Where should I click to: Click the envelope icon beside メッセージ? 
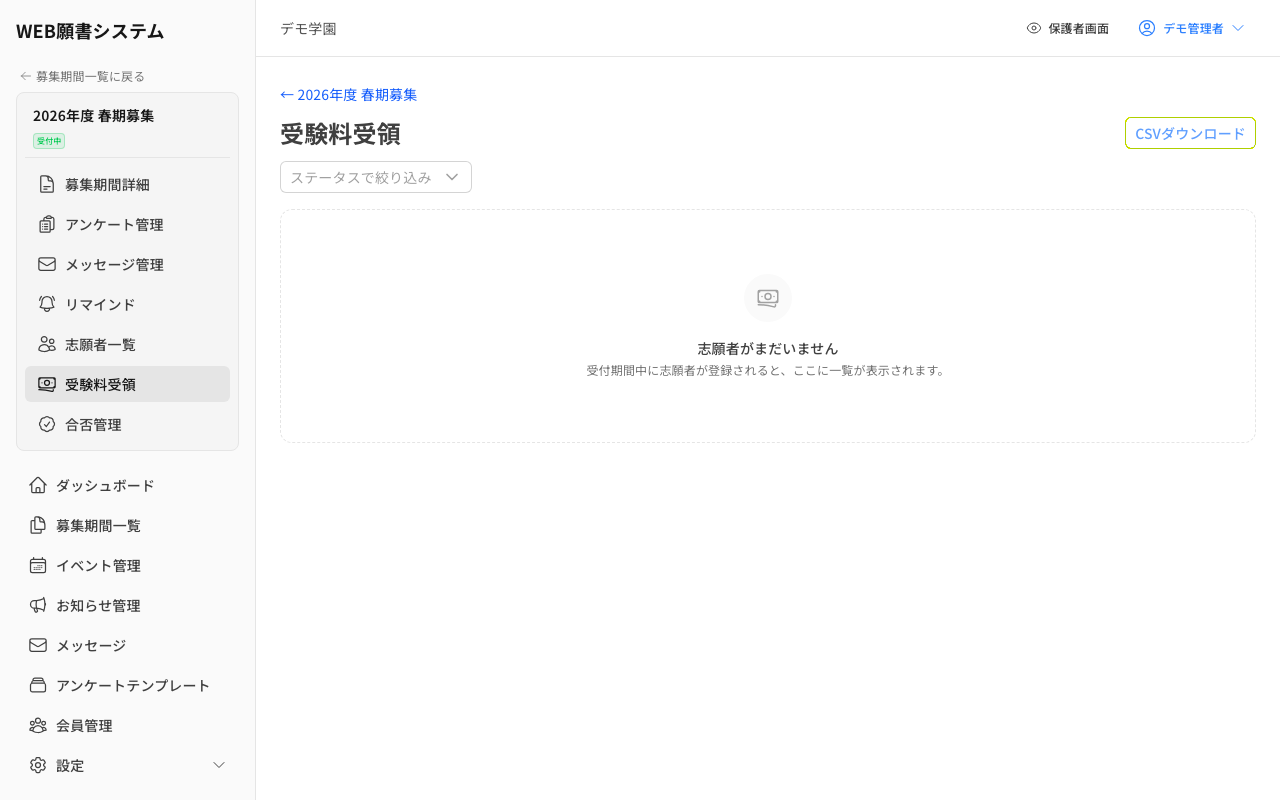click(38, 645)
